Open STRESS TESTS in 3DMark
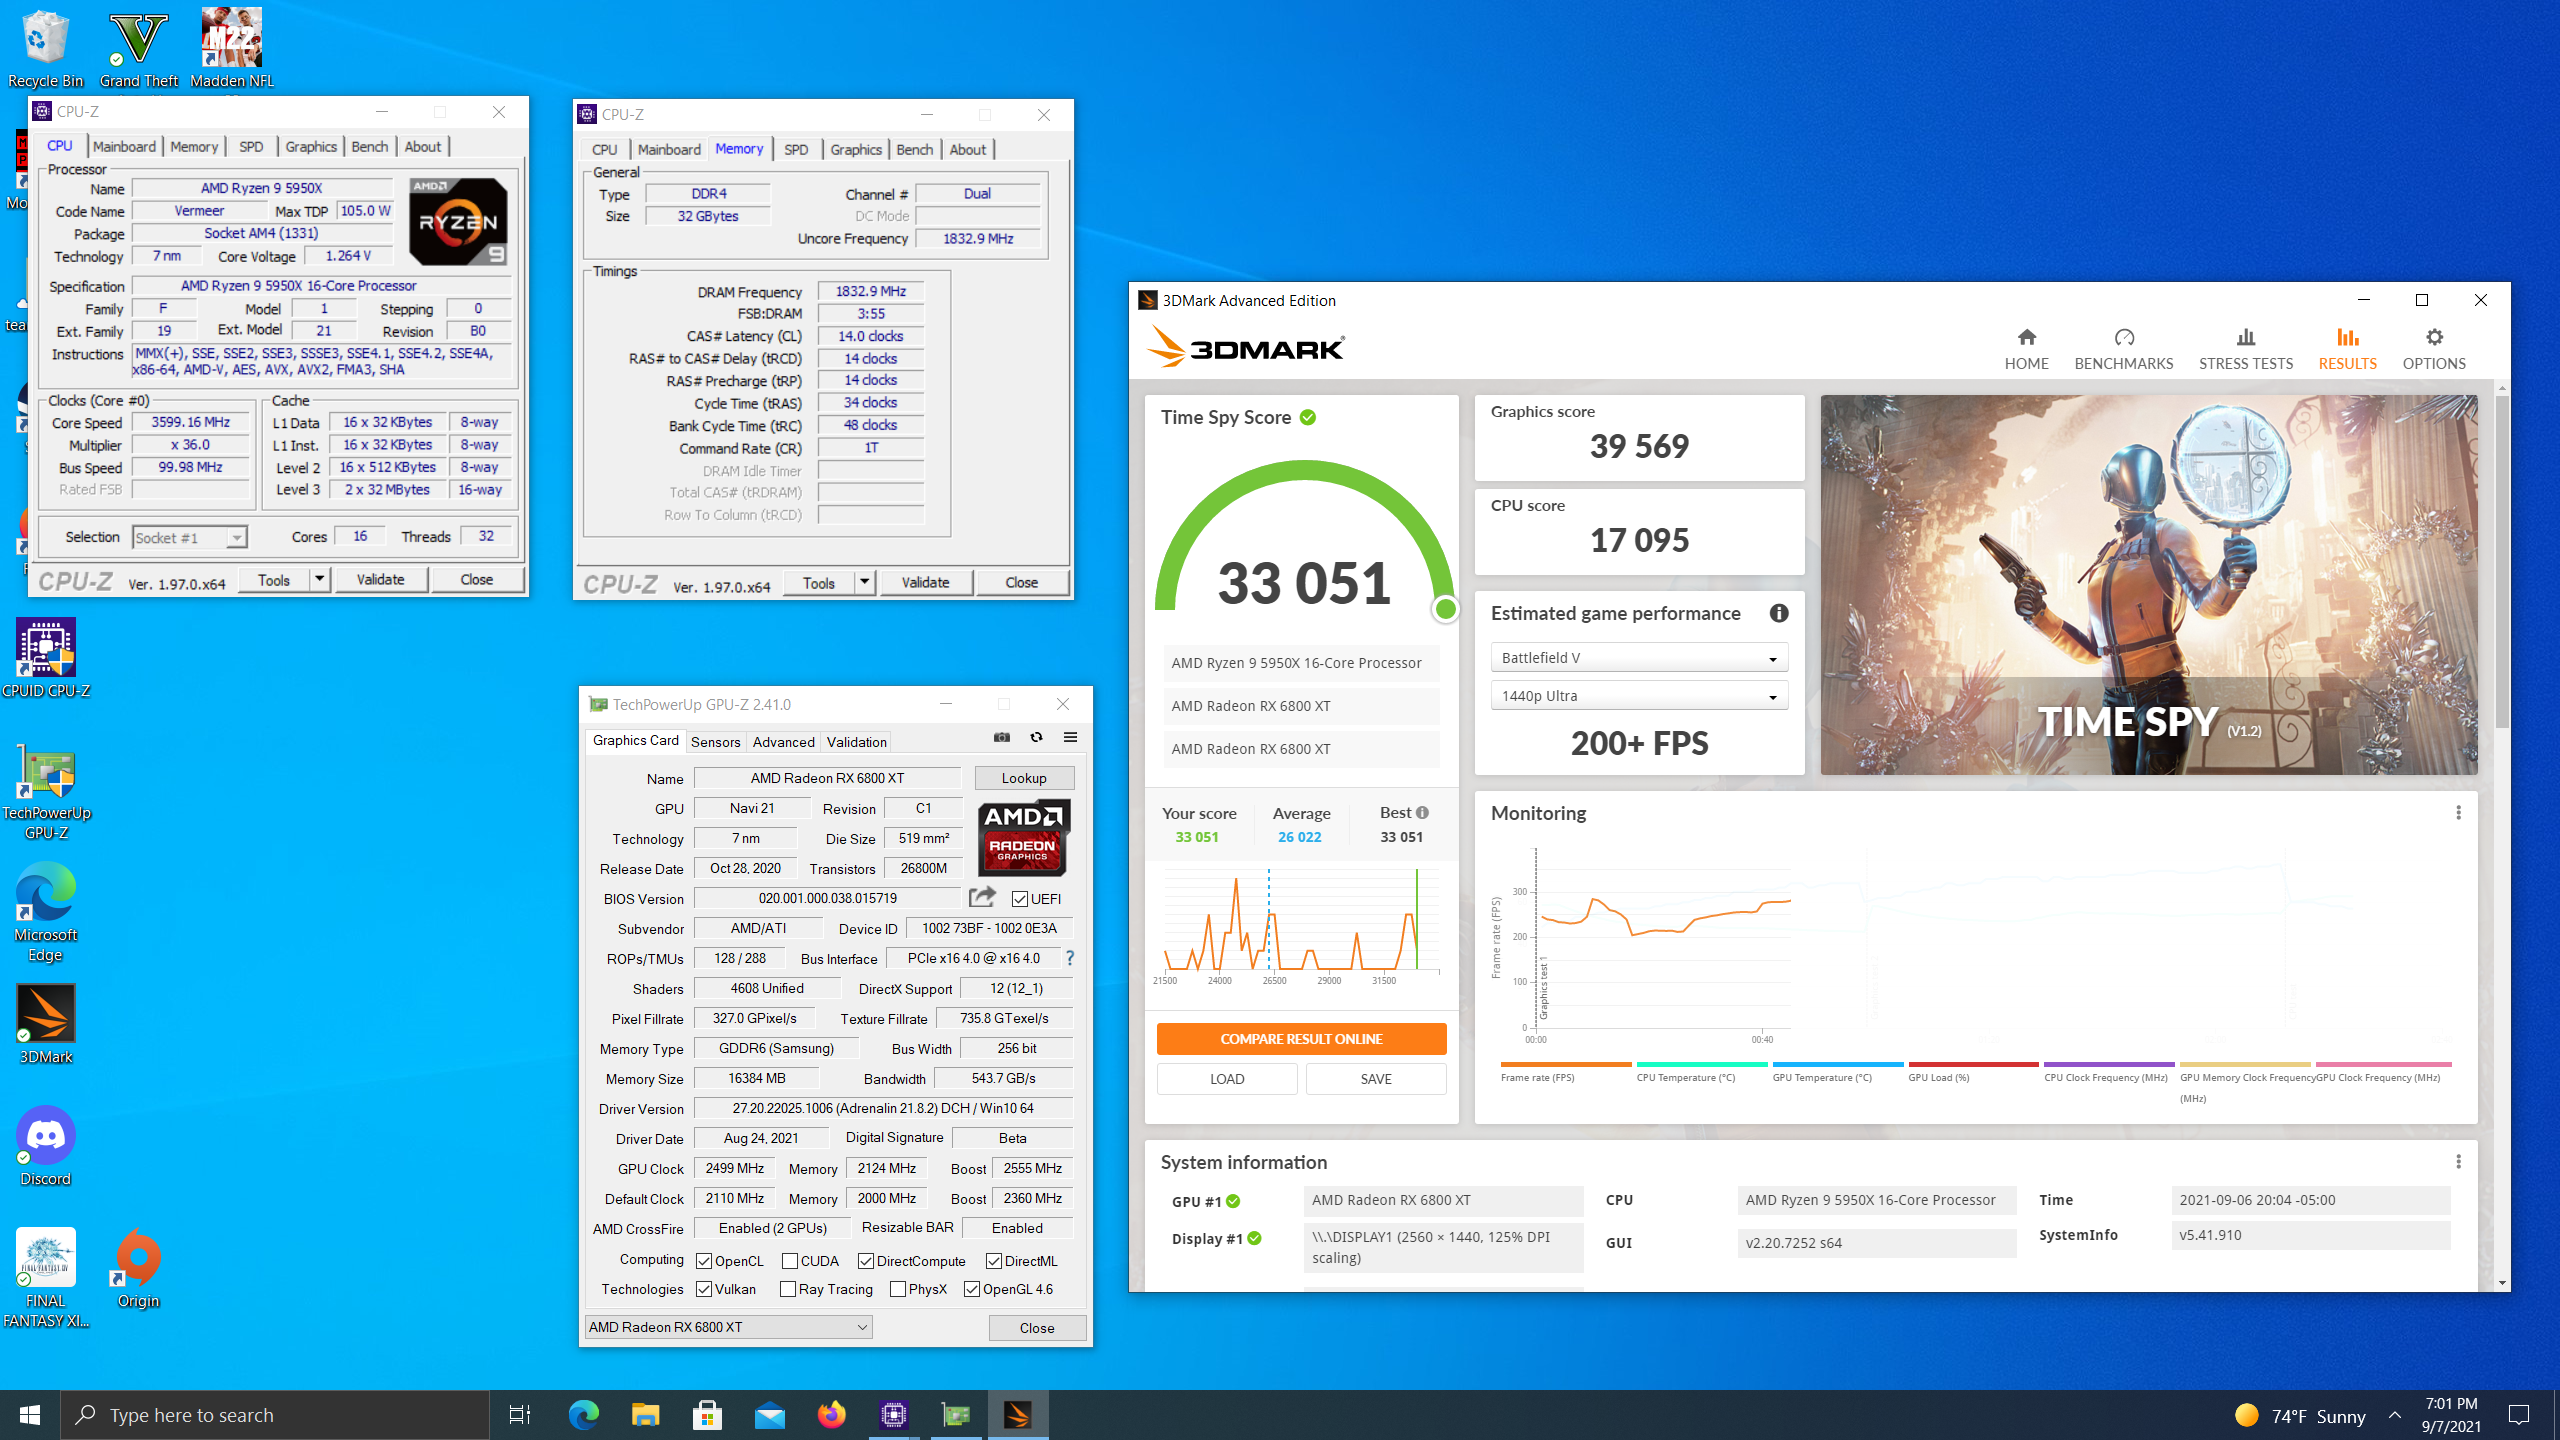This screenshot has width=2560, height=1440. coord(2245,349)
